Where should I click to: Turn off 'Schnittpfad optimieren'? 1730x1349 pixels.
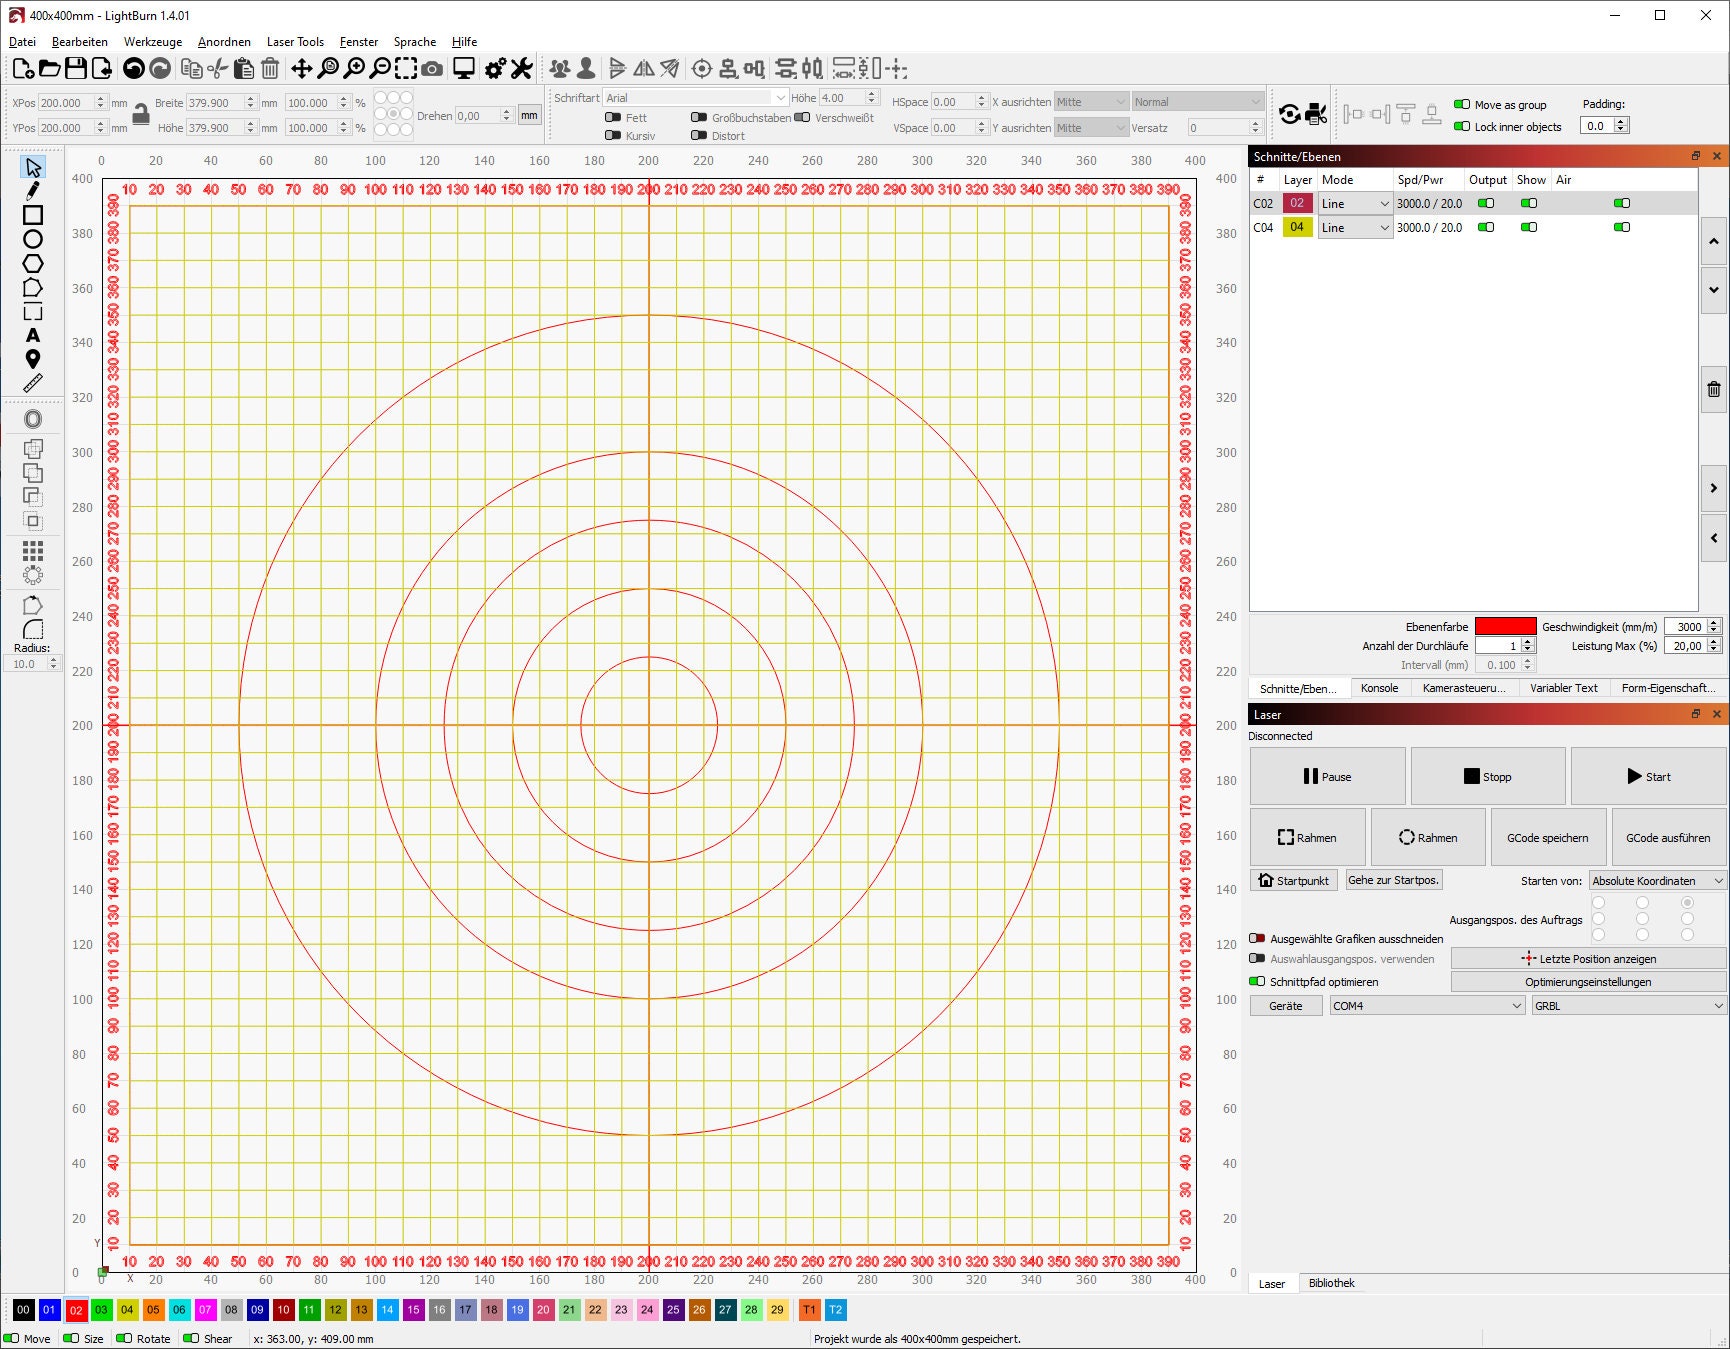click(1258, 981)
